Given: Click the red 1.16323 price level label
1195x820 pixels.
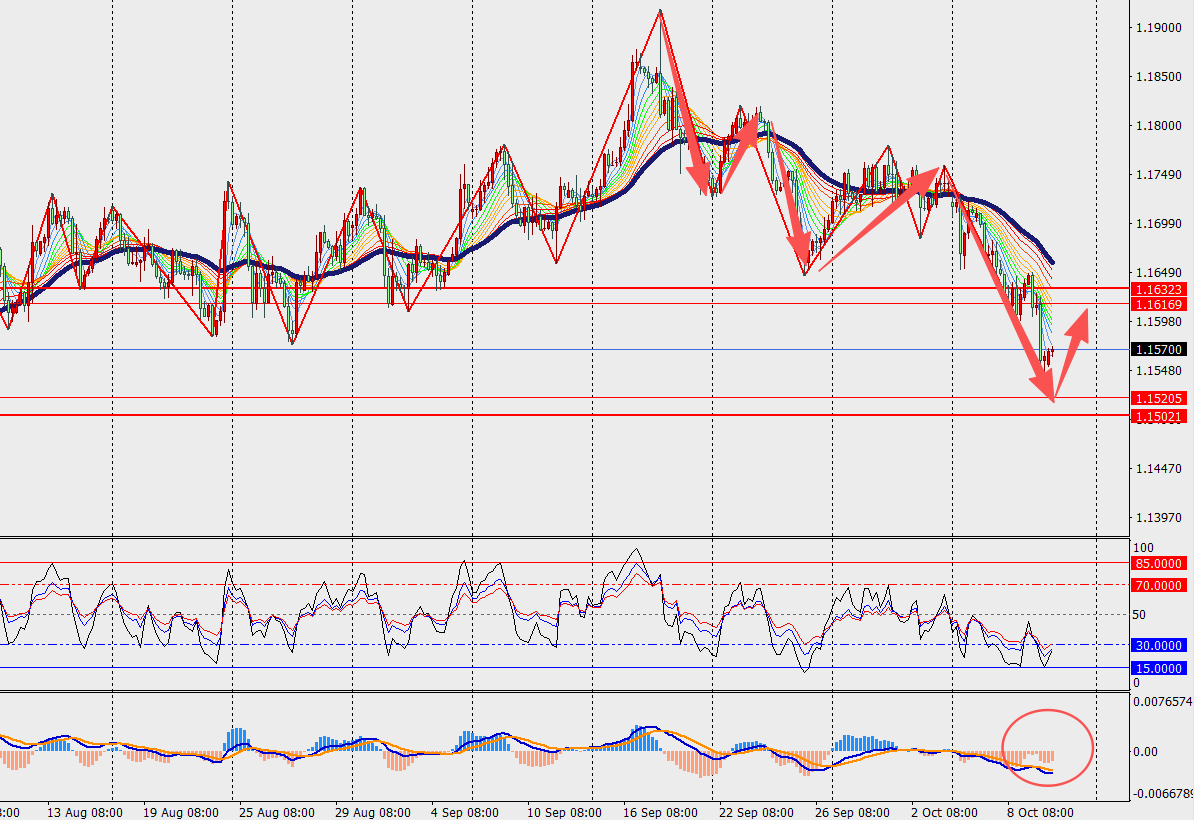Looking at the screenshot, I should click(1158, 289).
